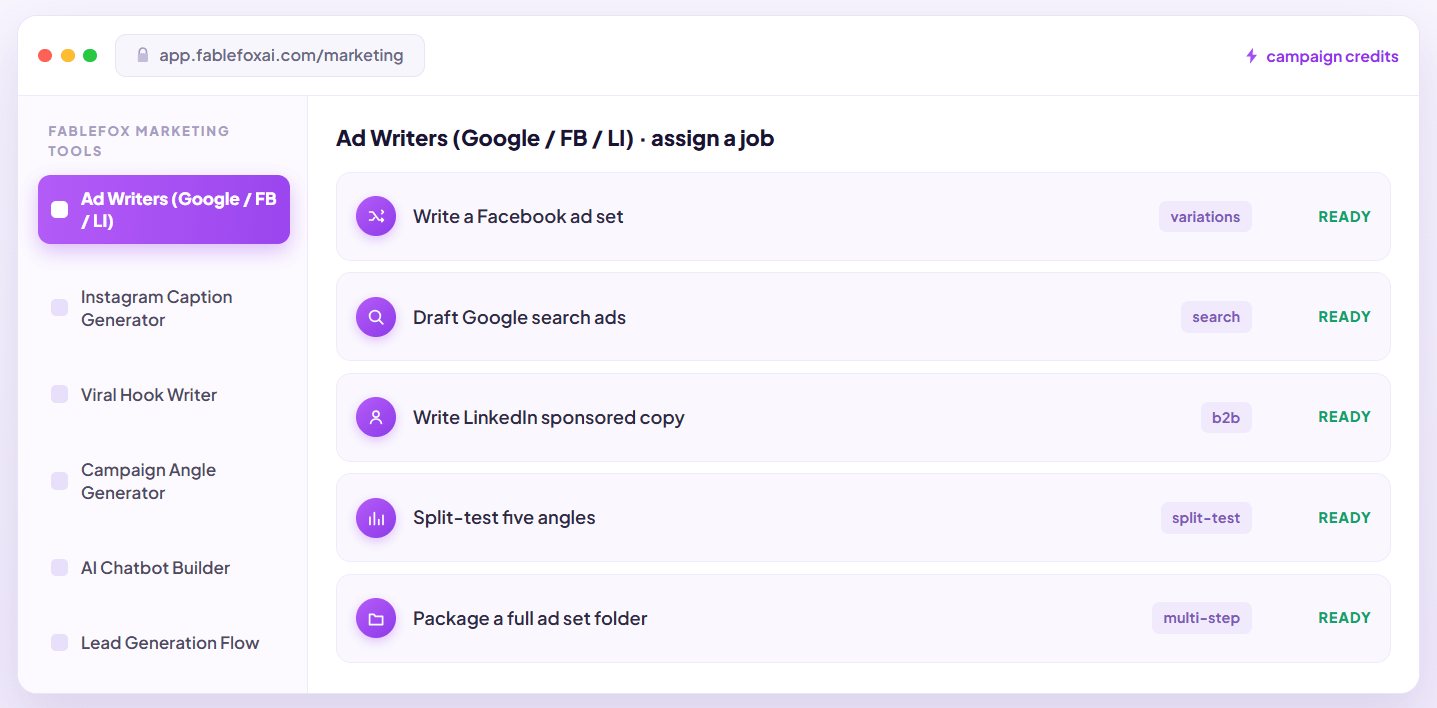This screenshot has height=708, width=1437.
Task: Click the folder icon beside Package a full ad set folder
Action: pos(376,618)
